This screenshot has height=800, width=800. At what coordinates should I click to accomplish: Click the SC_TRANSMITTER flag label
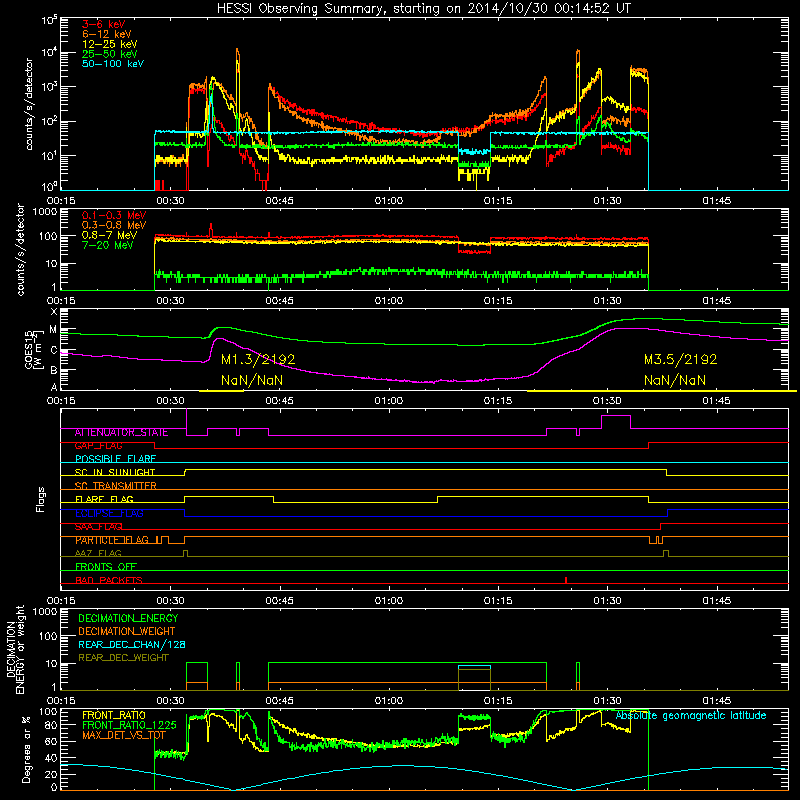116,486
